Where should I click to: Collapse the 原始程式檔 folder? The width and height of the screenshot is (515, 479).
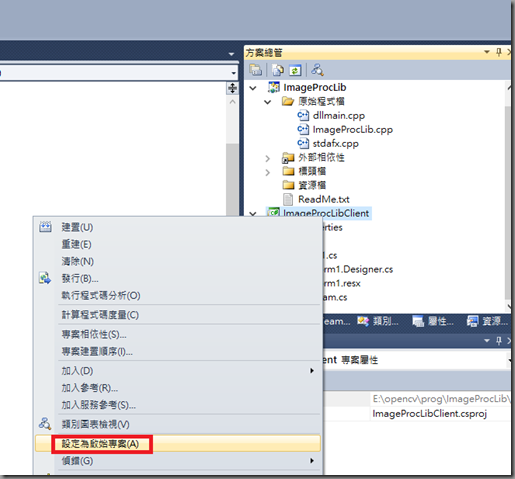(267, 102)
